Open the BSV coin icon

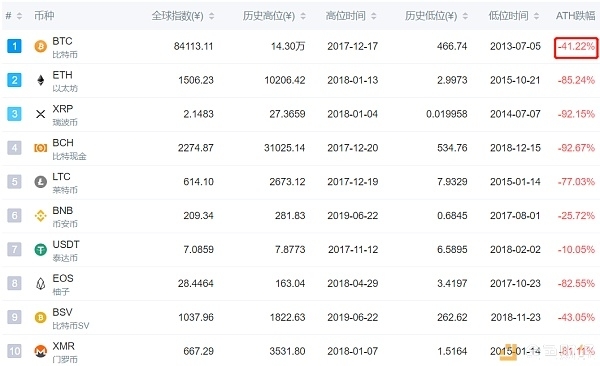tap(41, 317)
